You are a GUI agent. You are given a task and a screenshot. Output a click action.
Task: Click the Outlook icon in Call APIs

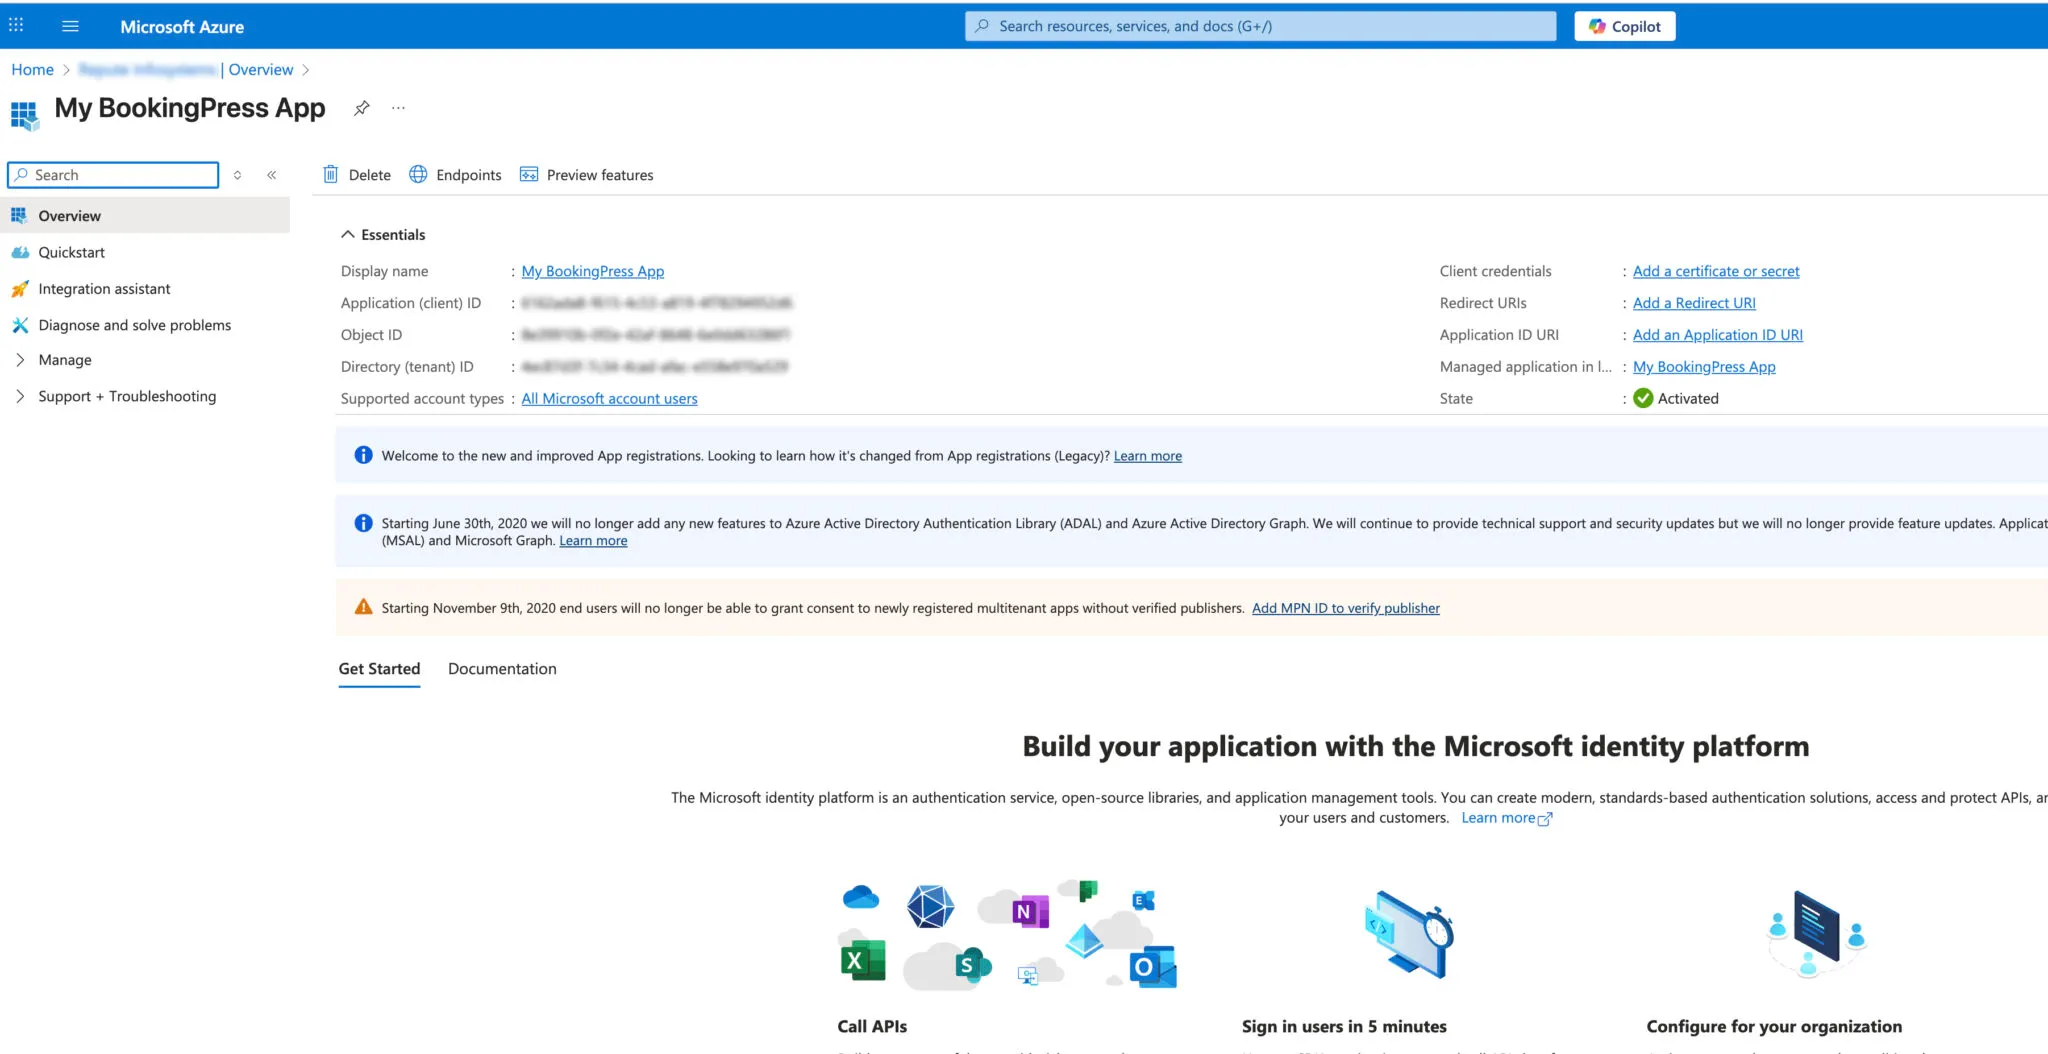(1152, 967)
